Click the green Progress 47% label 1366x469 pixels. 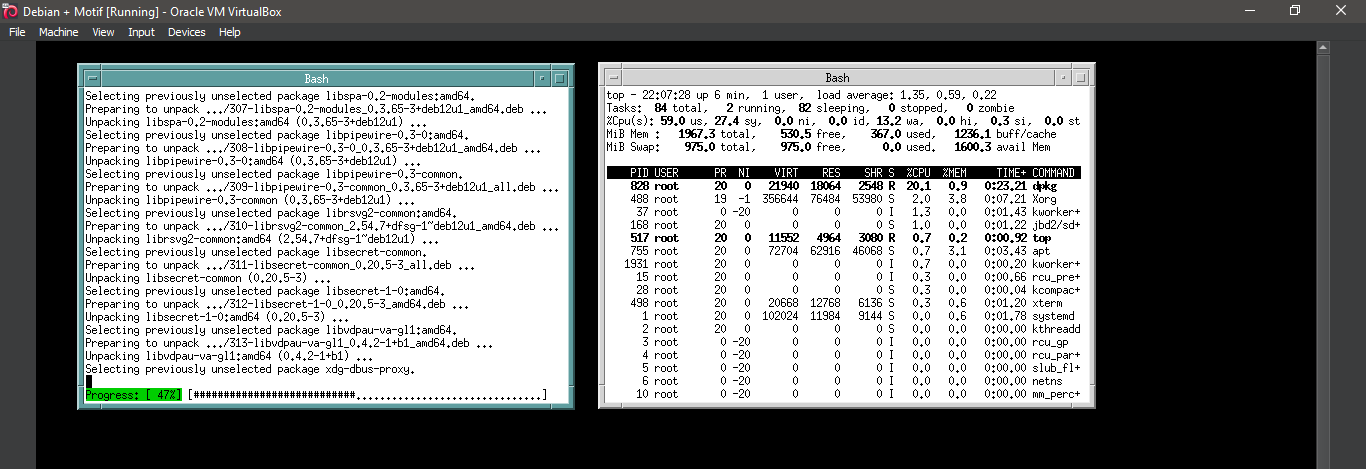(x=133, y=395)
